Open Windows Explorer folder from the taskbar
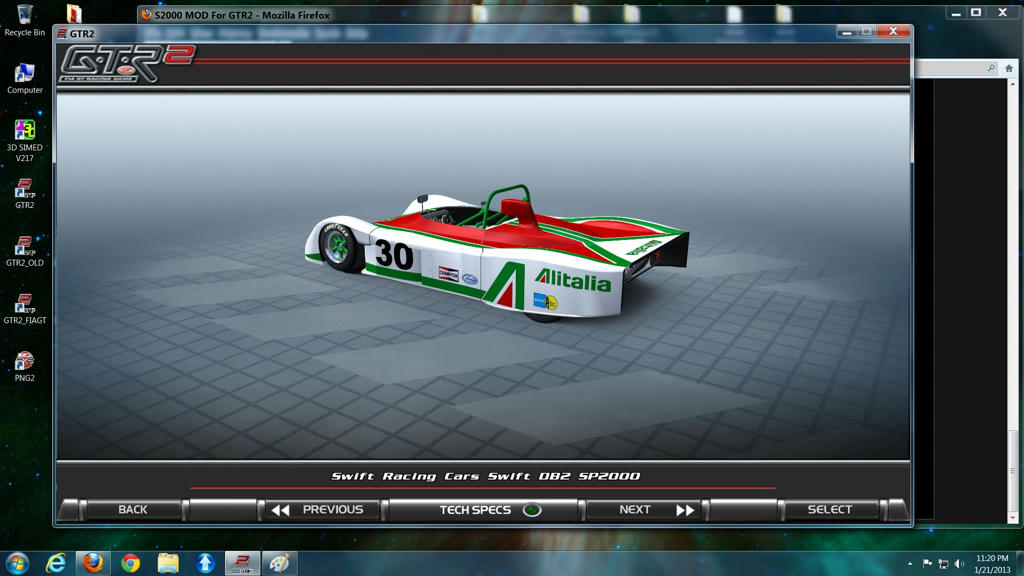Screen dimensions: 1024x576 coord(168,563)
